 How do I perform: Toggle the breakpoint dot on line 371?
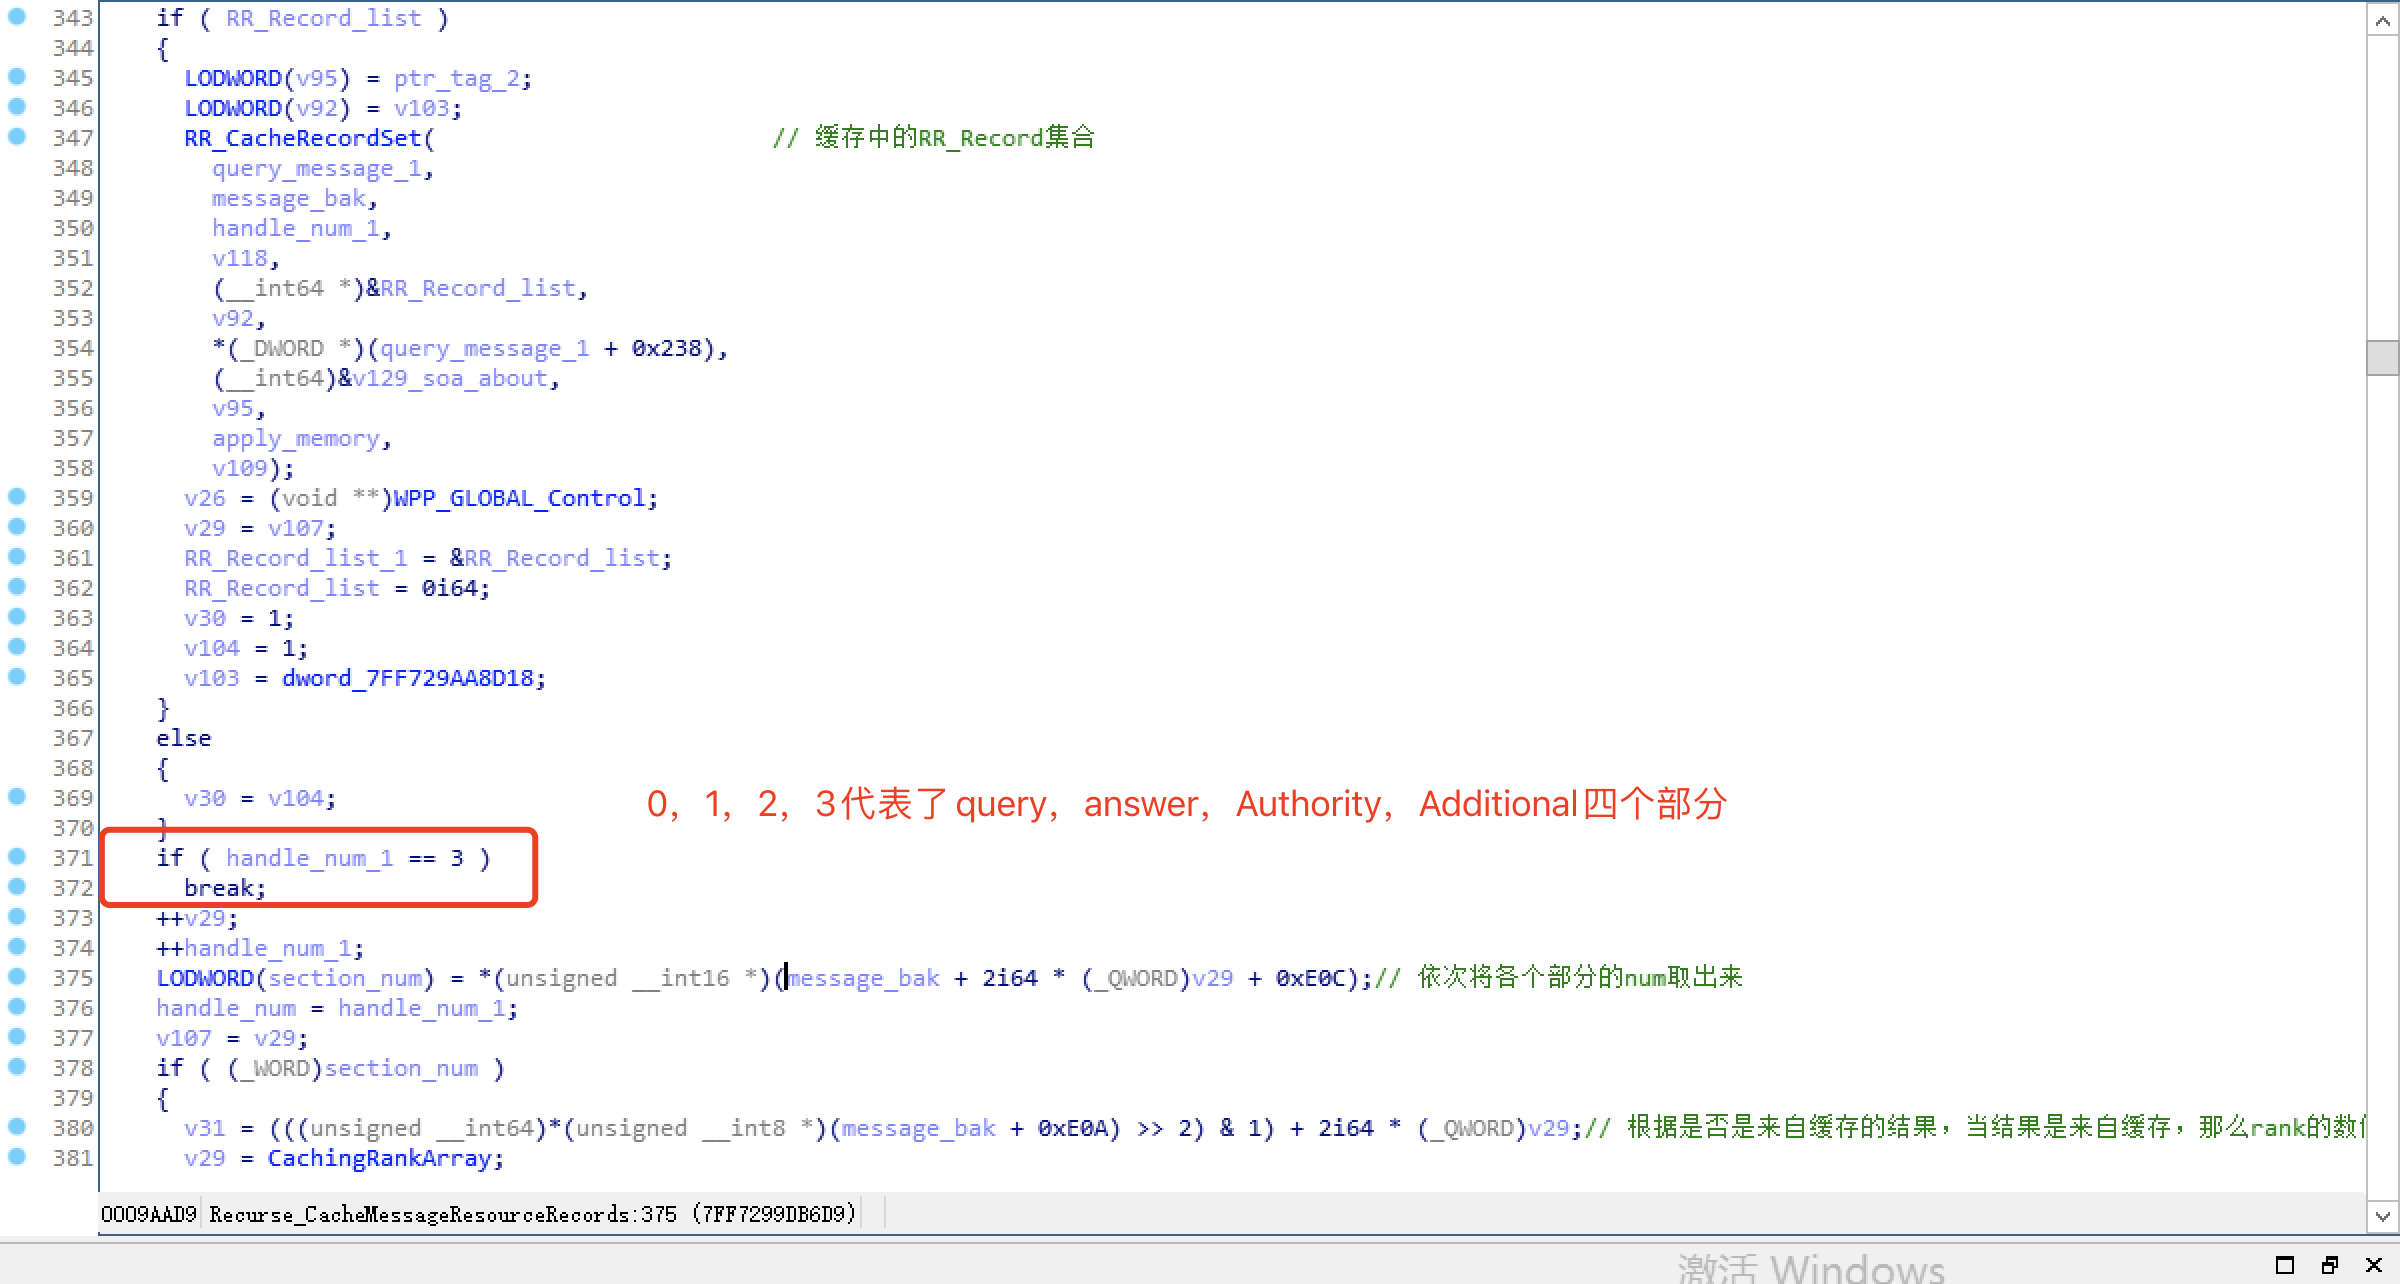pyautogui.click(x=17, y=856)
